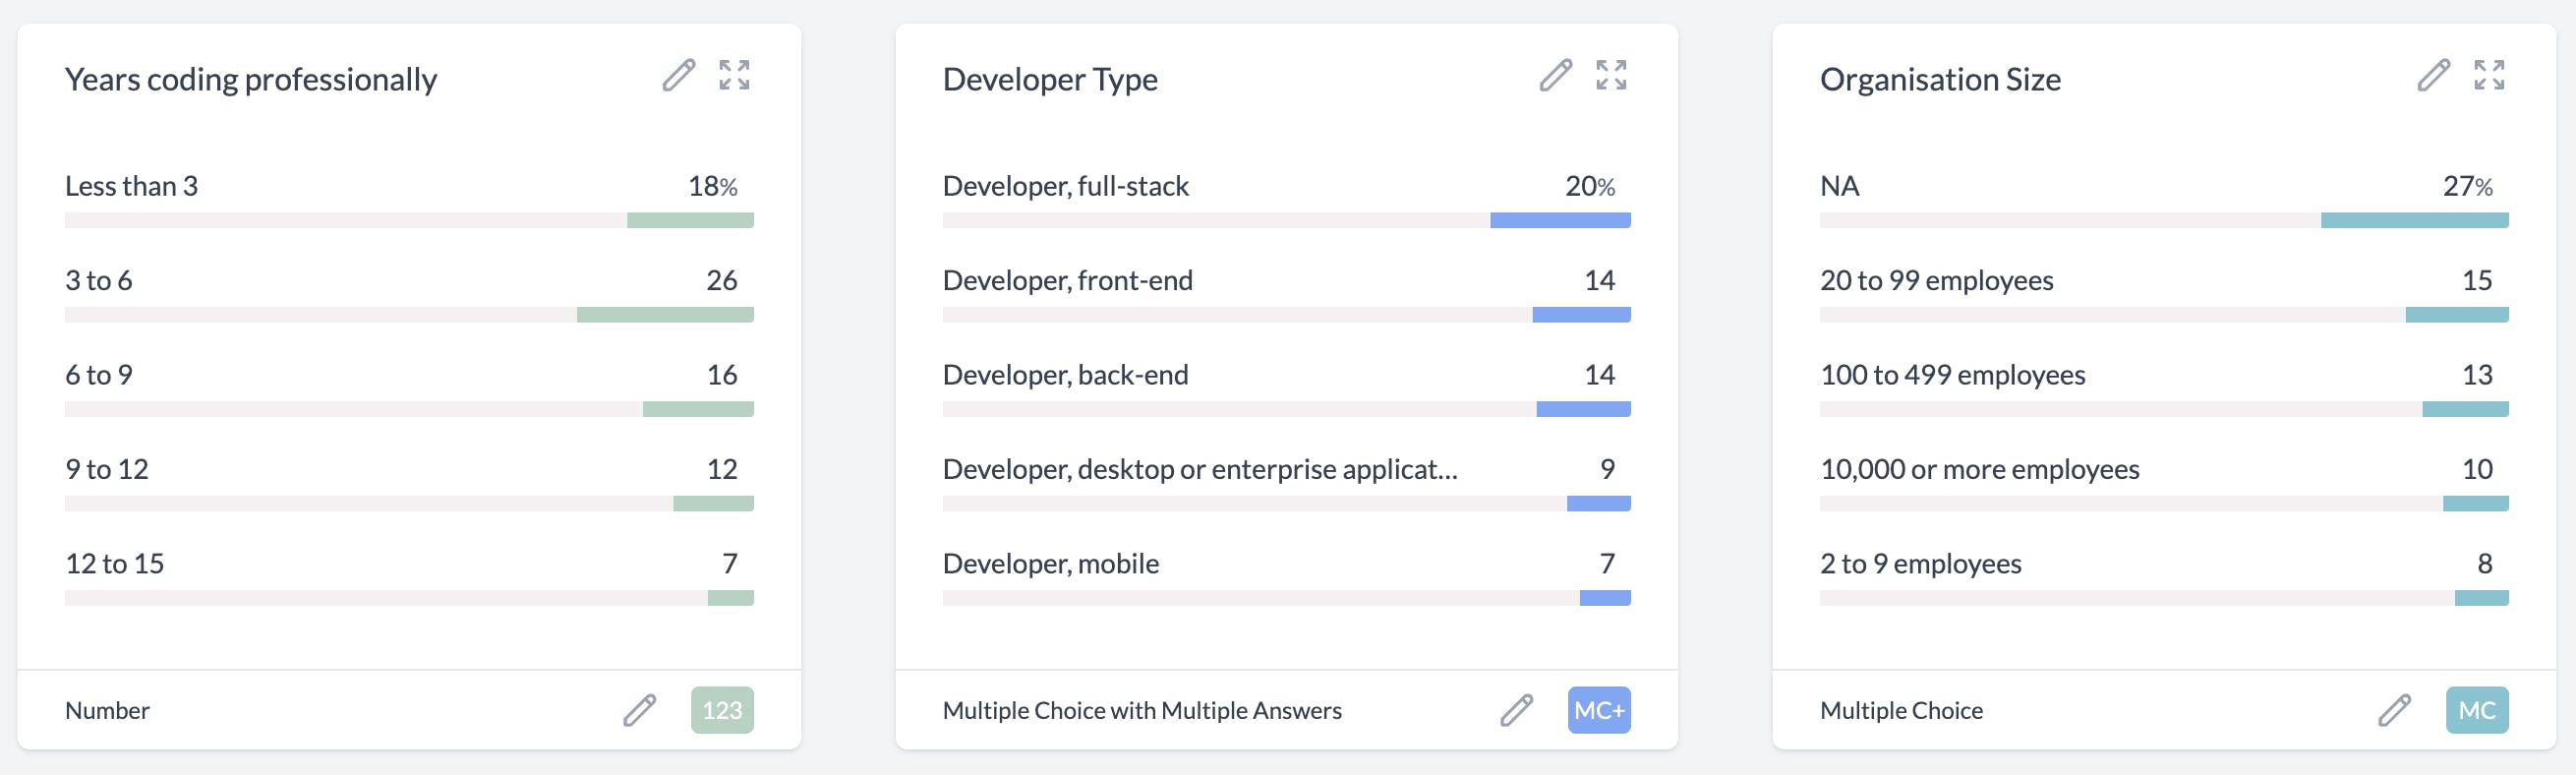The image size is (2576, 775).
Task: Expand the Developer Type card fullscreen
Action: point(1611,75)
